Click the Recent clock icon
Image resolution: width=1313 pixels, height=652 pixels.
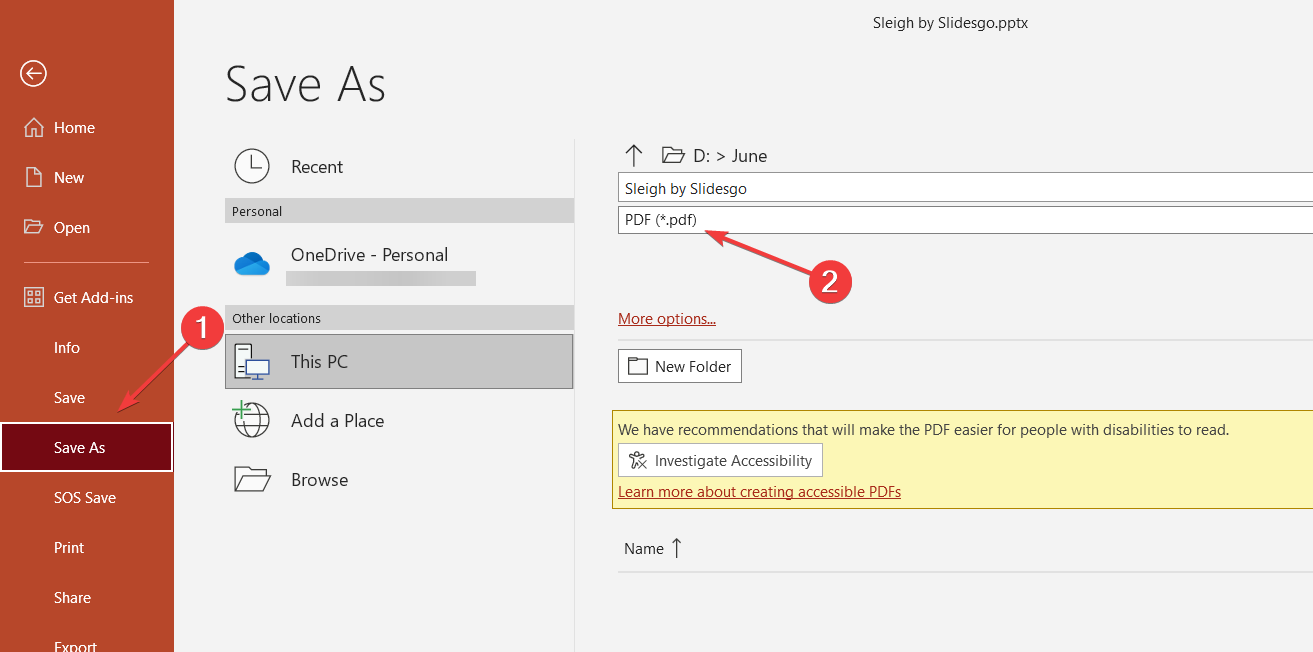tap(252, 167)
